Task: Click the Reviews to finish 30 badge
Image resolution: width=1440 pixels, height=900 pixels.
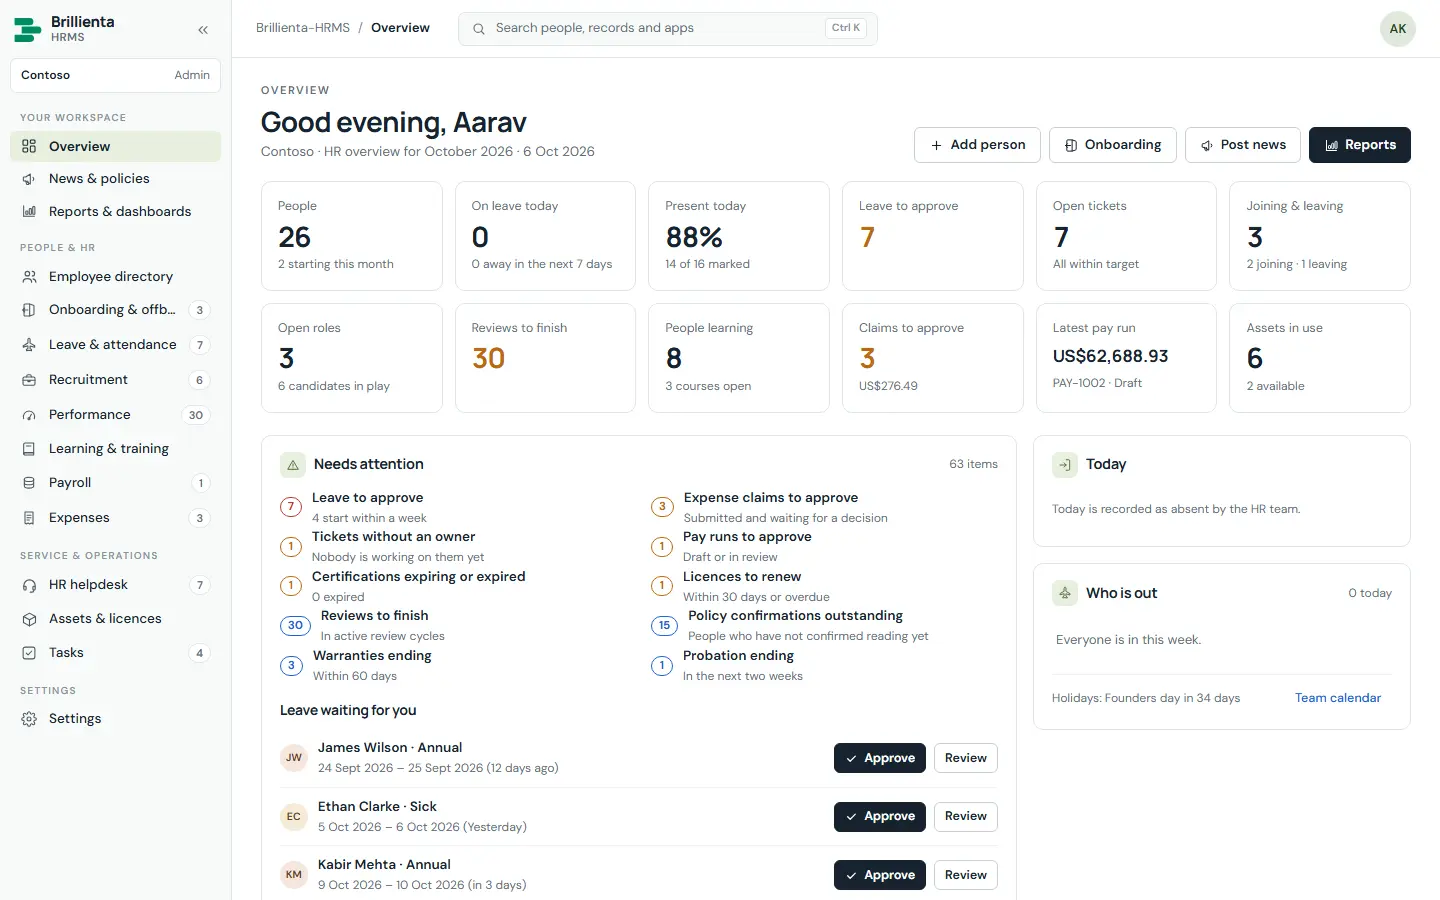Action: click(295, 626)
